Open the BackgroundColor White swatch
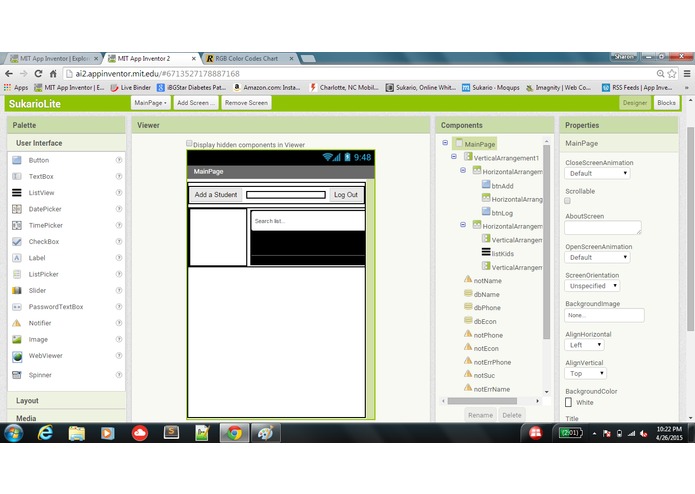 [569, 402]
